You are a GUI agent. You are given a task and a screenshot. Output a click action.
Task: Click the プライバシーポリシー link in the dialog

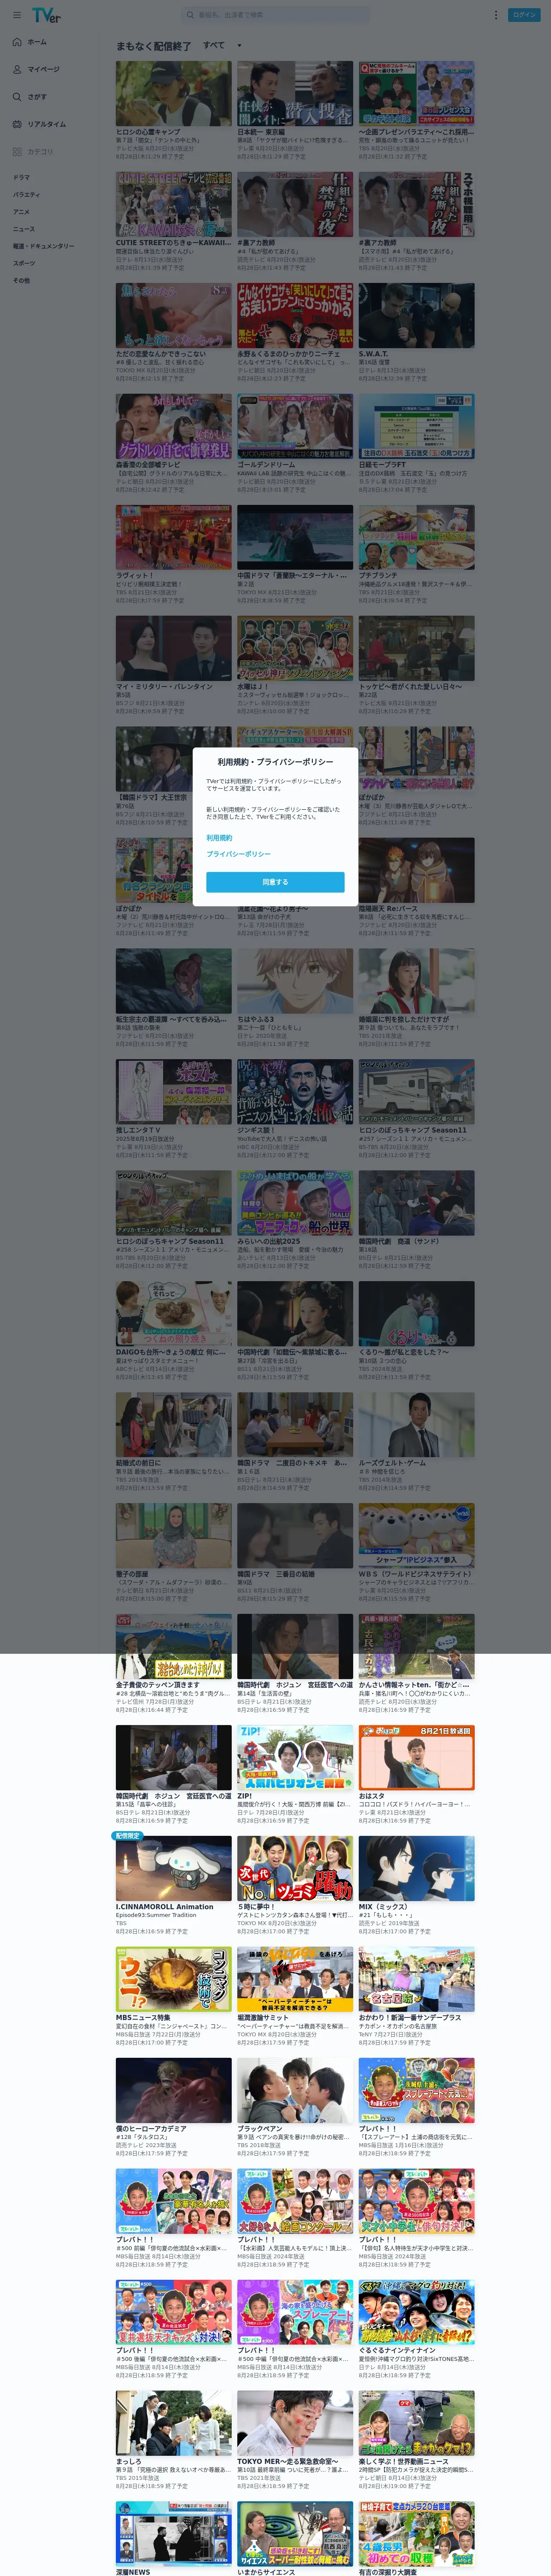click(238, 854)
